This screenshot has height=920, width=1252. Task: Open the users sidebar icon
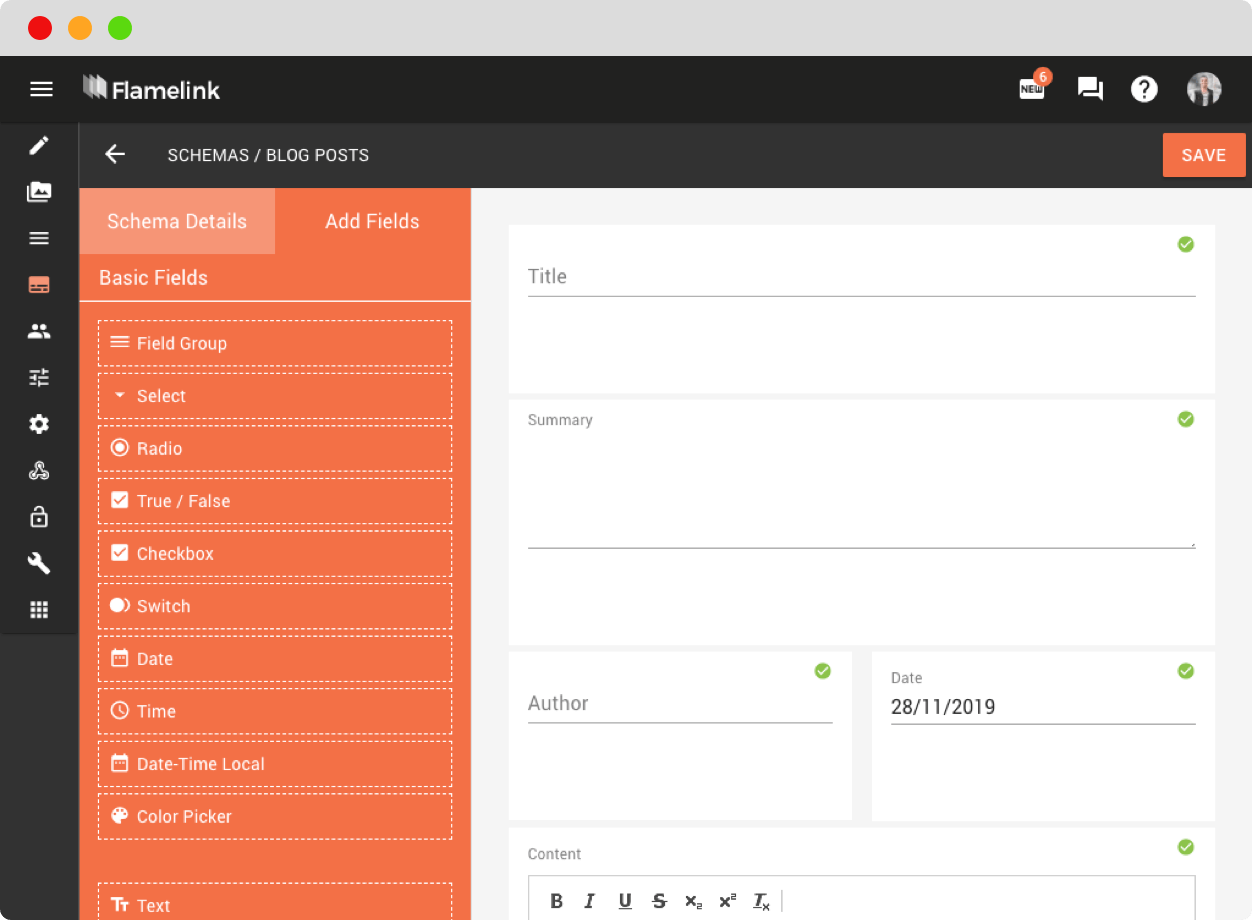pos(39,331)
